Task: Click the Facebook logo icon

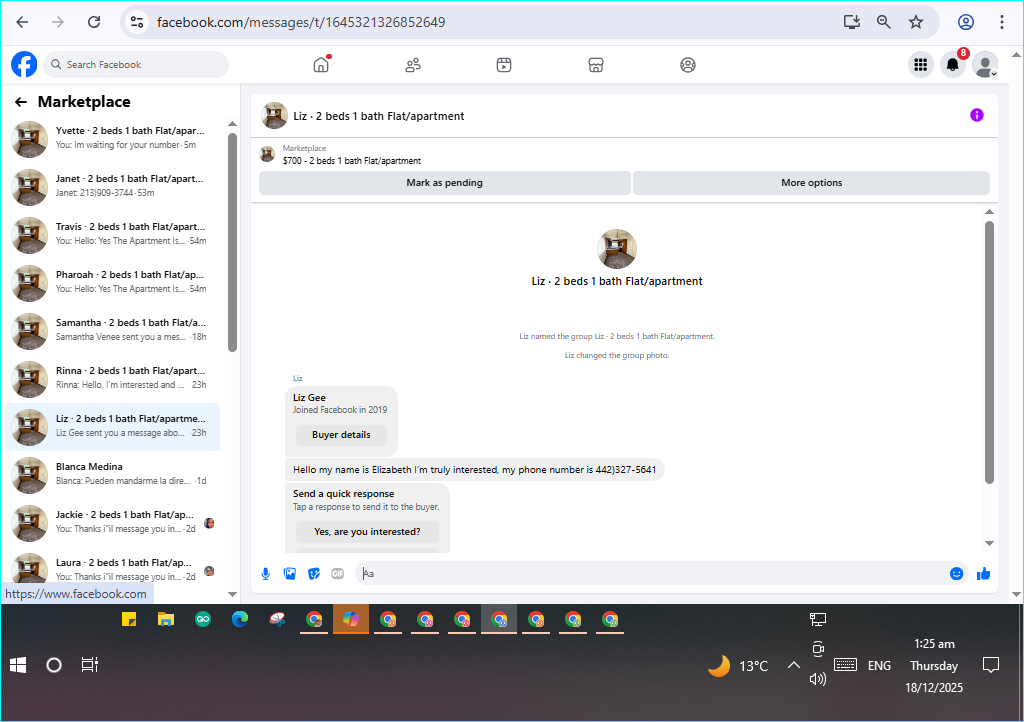Action: 24,65
